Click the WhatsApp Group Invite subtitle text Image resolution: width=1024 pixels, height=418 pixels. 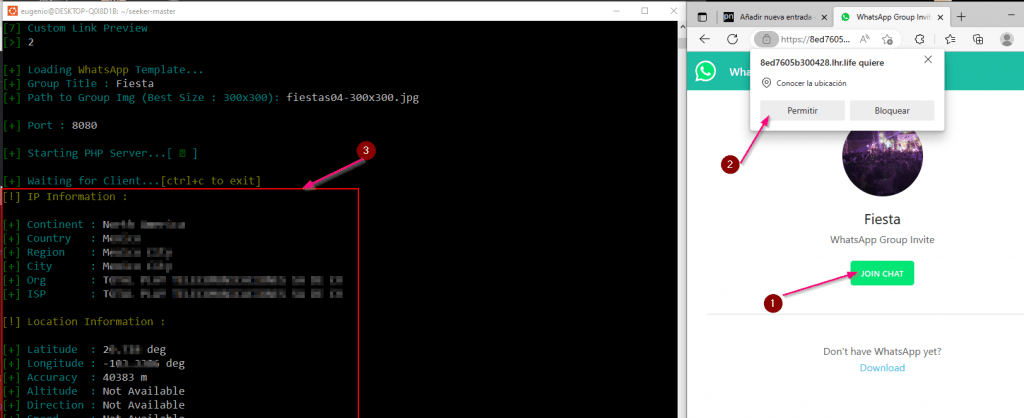pyautogui.click(x=882, y=240)
